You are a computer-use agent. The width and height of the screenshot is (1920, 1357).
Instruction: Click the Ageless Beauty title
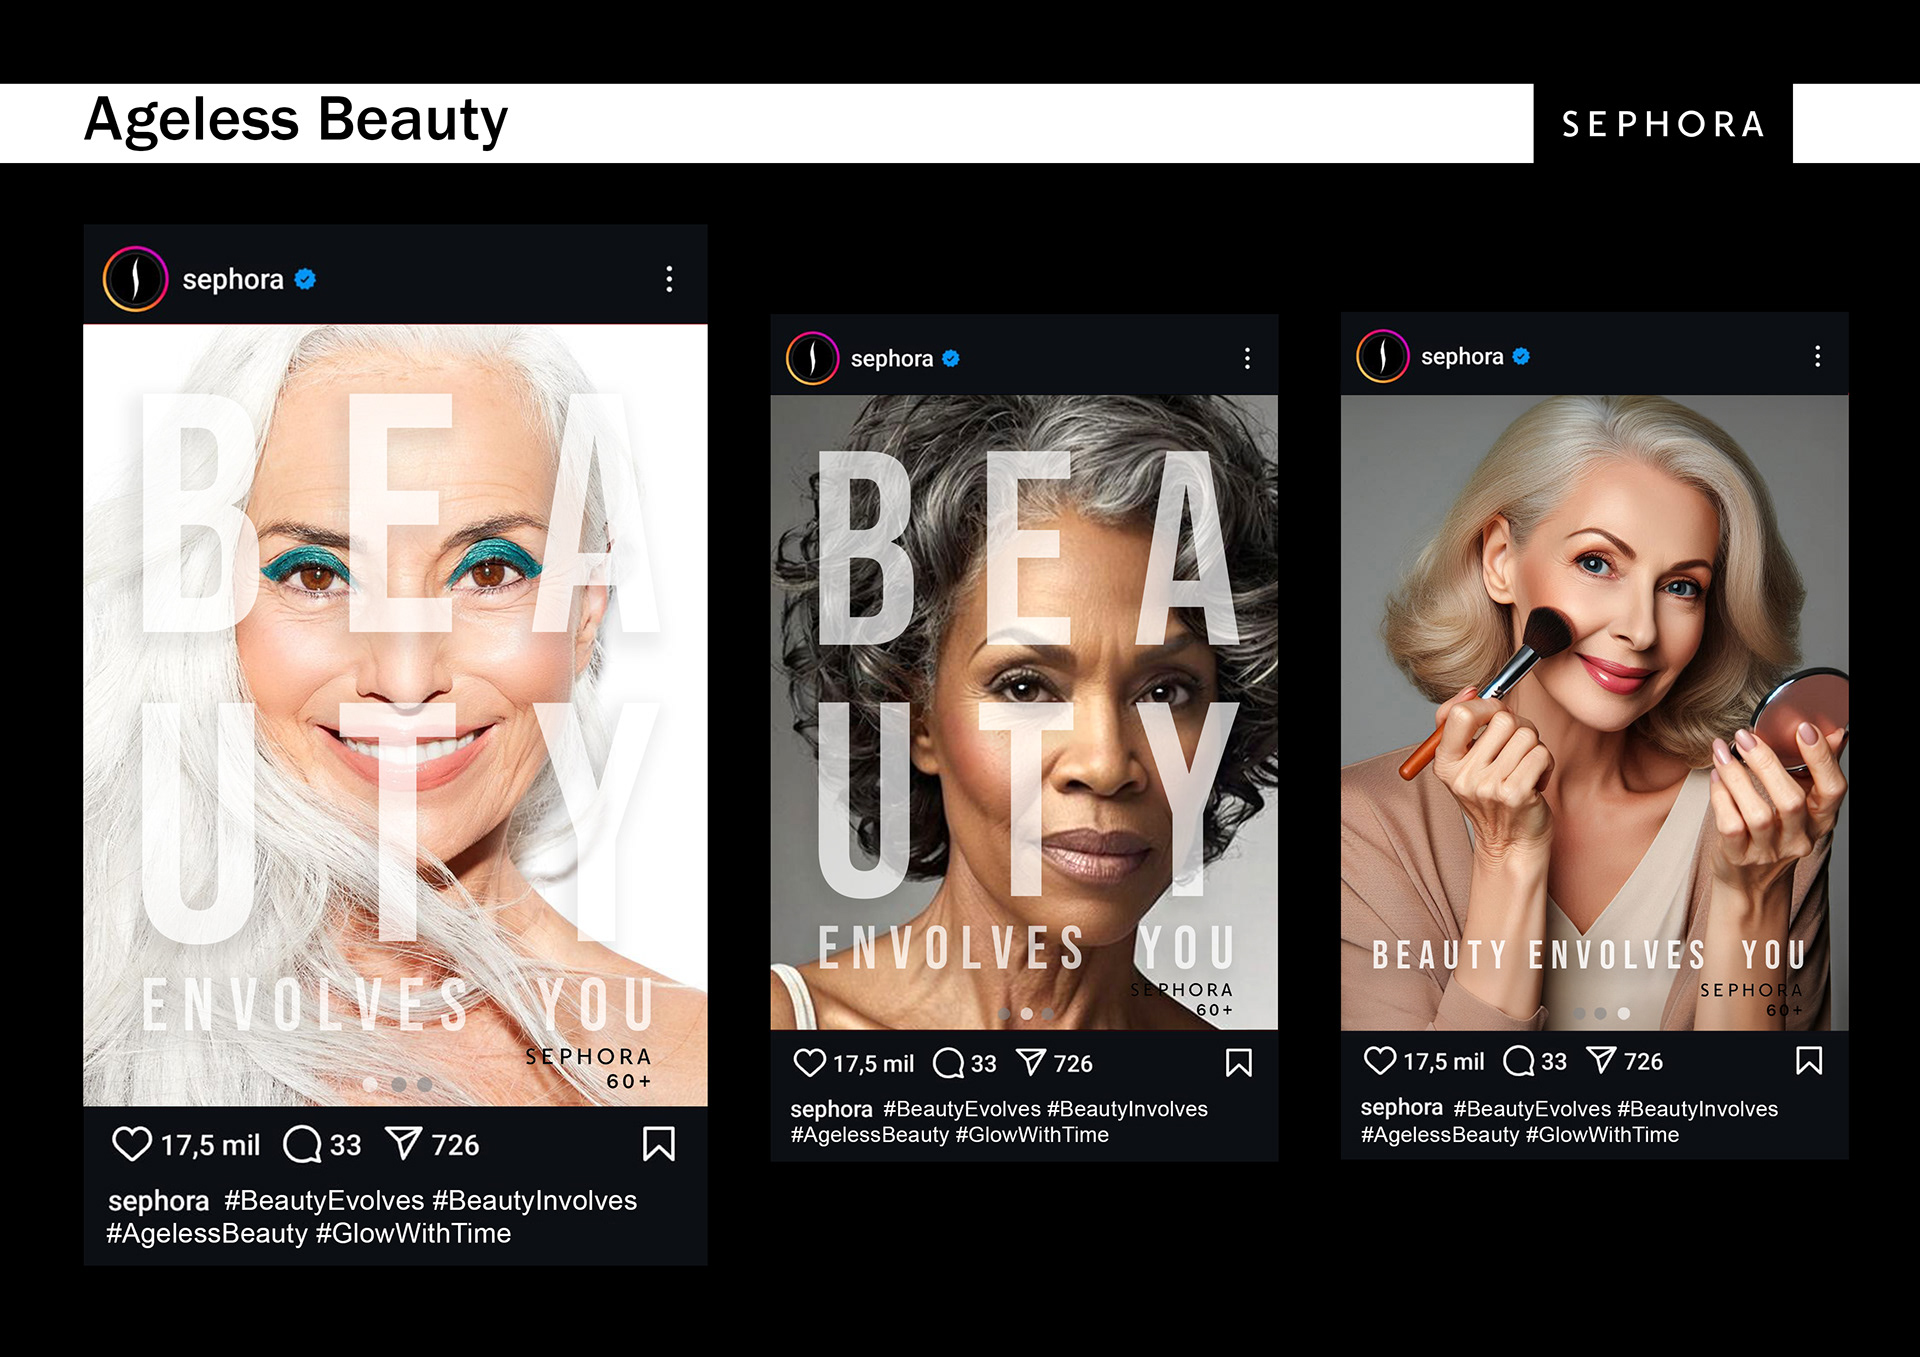coord(296,120)
